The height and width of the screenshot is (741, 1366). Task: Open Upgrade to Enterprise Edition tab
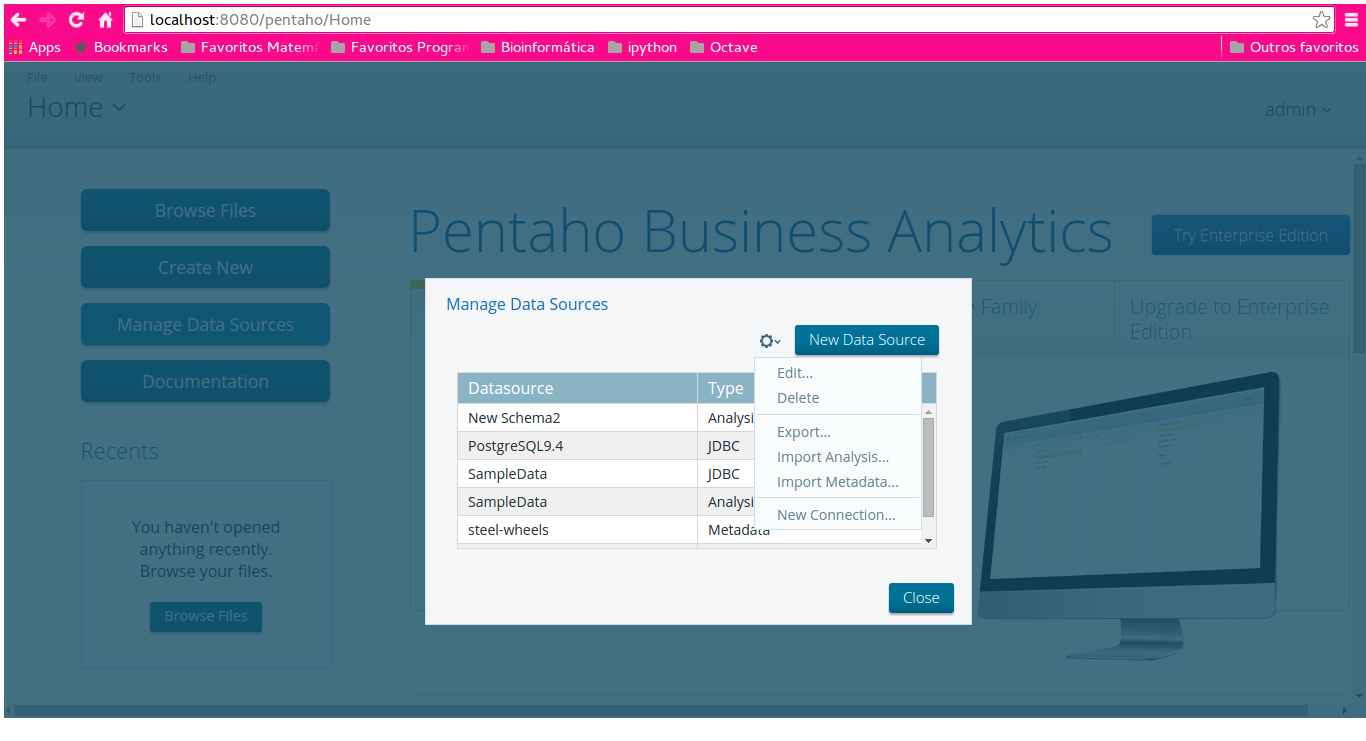(x=1232, y=319)
